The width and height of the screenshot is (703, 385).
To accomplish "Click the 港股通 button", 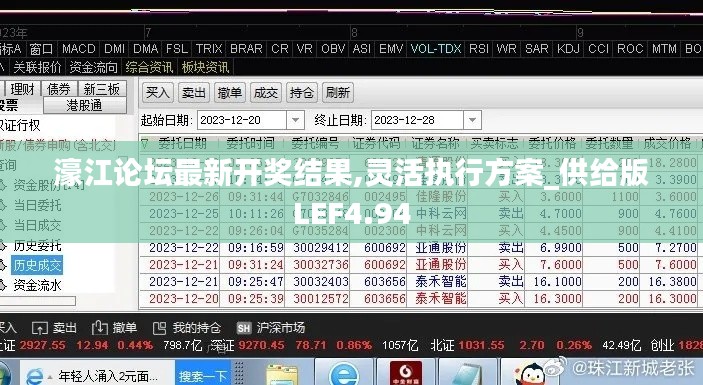I will [85, 106].
